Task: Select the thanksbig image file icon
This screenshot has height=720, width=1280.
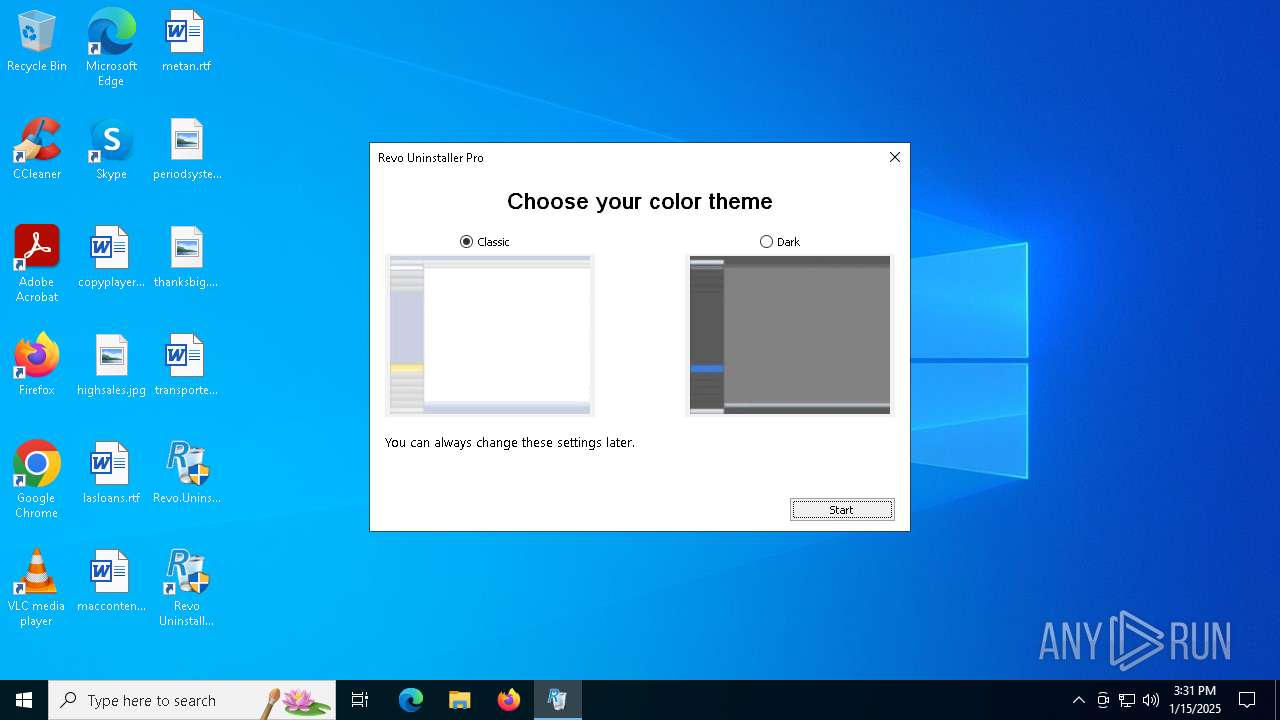Action: (x=186, y=258)
